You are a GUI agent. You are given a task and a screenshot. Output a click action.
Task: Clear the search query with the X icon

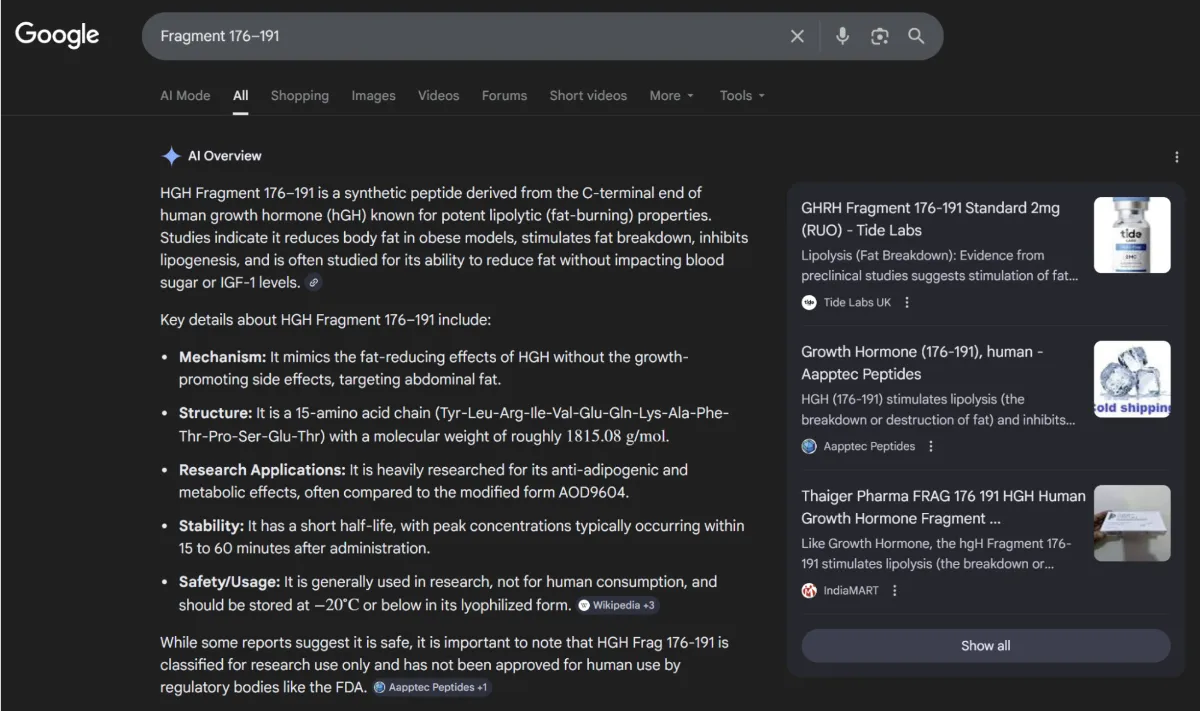click(x=797, y=35)
